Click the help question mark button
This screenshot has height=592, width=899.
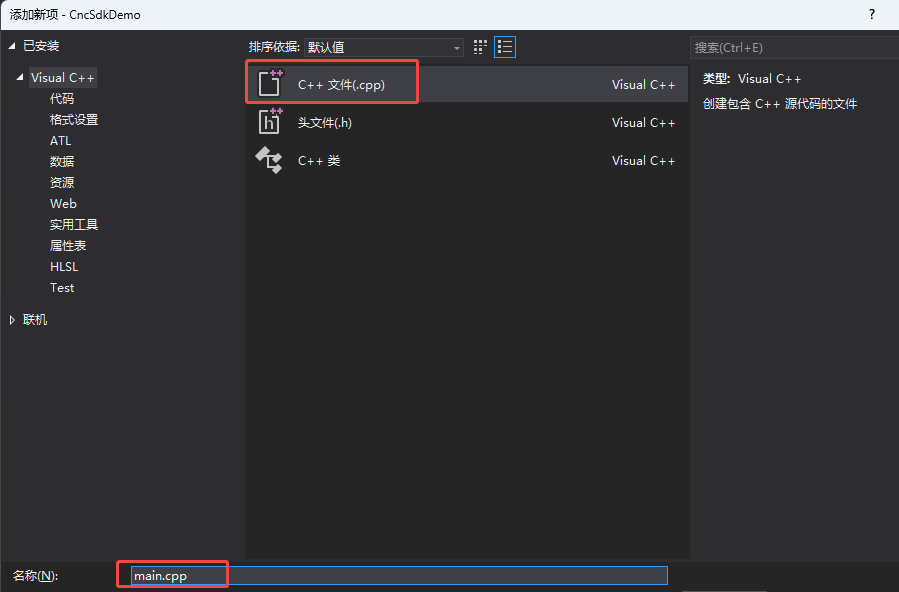(x=872, y=14)
